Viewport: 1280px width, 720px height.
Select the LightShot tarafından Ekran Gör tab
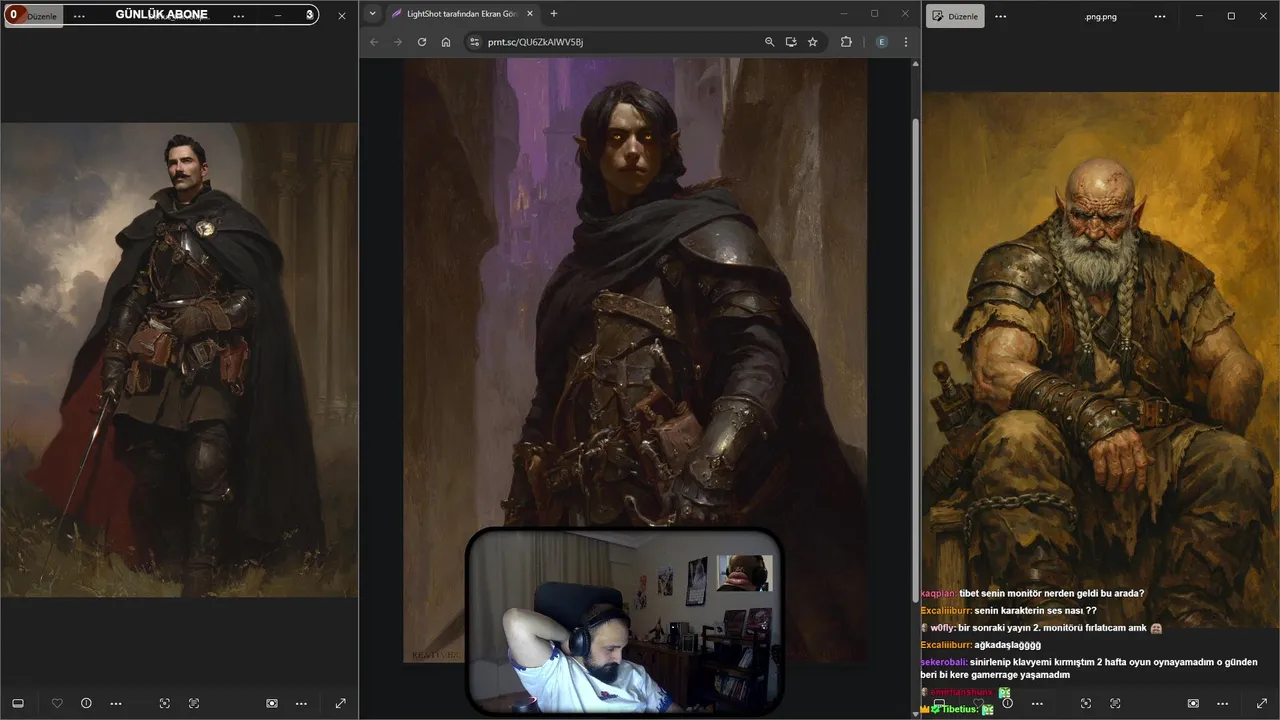(x=464, y=14)
